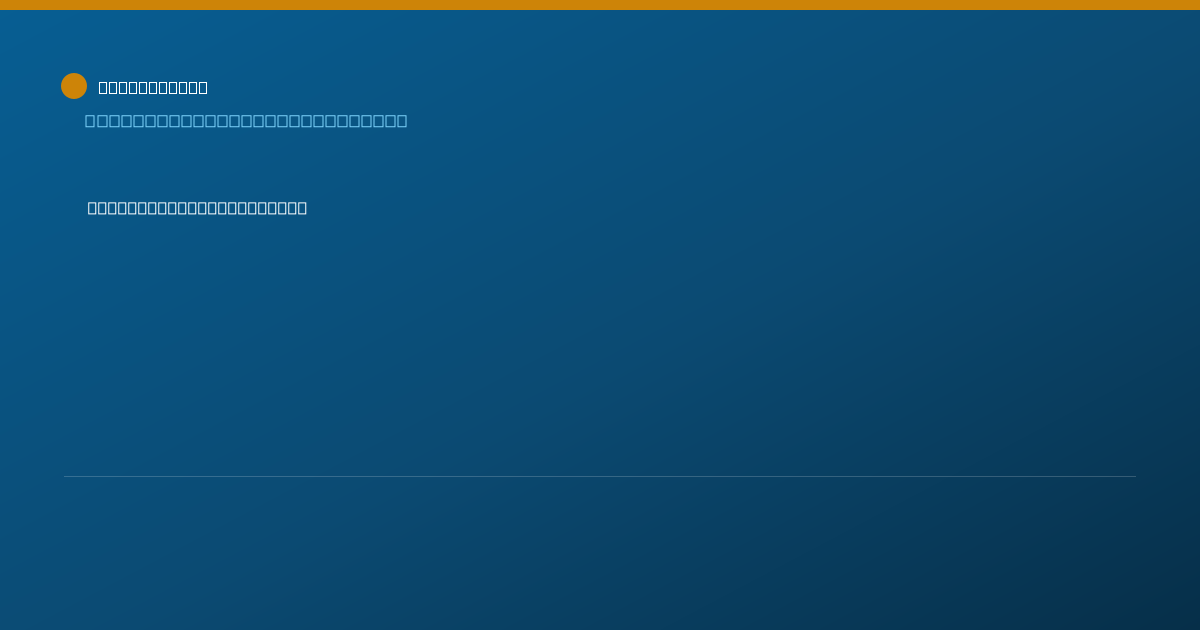This screenshot has width=1200, height=630.
Task: Click the center of the orange top bar
Action: pyautogui.click(x=600, y=5)
